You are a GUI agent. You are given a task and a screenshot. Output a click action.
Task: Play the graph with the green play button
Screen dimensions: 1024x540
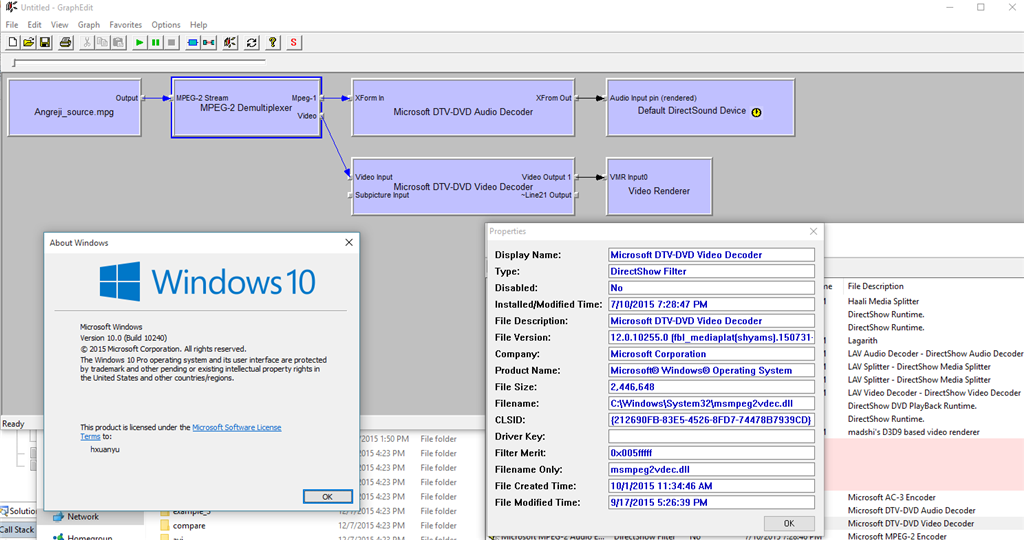[139, 42]
